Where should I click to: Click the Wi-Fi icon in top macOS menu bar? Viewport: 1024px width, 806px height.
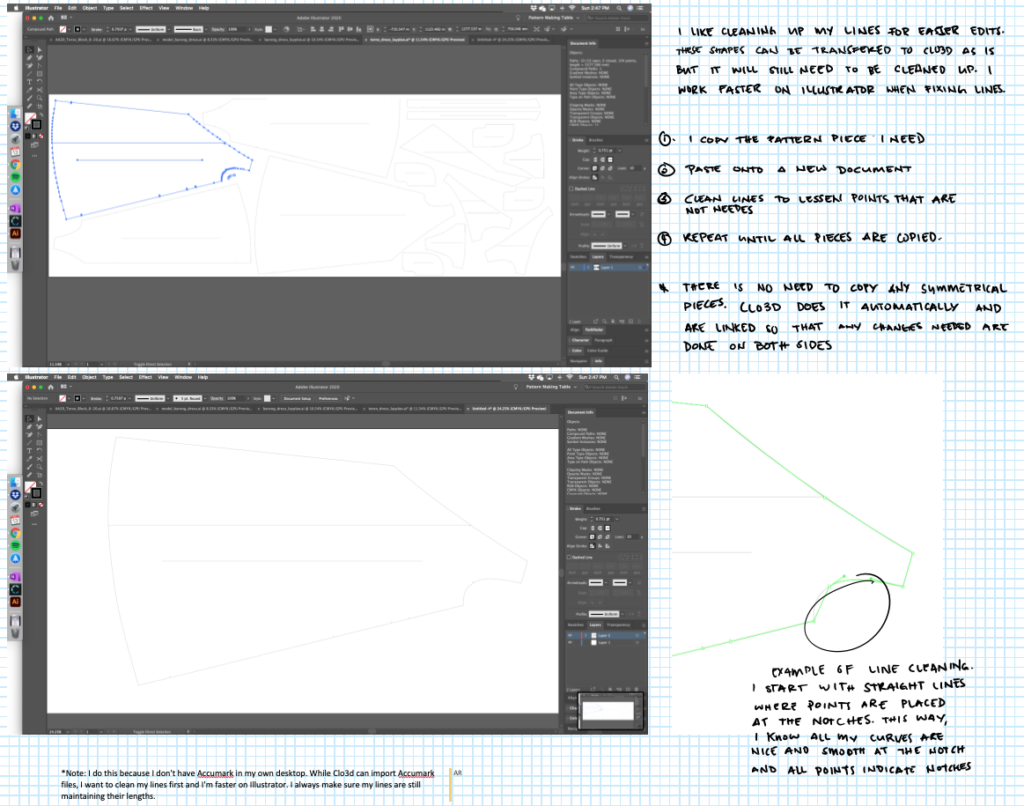(x=572, y=8)
